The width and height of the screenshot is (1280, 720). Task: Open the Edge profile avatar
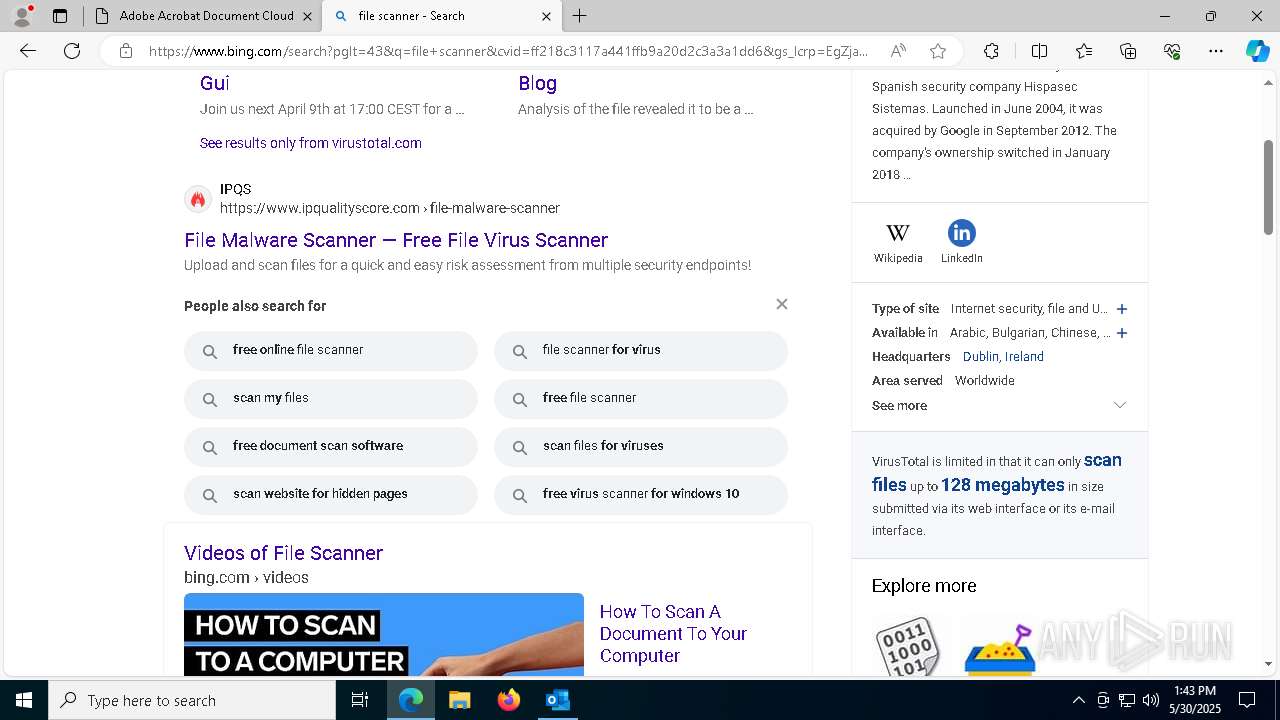click(22, 16)
